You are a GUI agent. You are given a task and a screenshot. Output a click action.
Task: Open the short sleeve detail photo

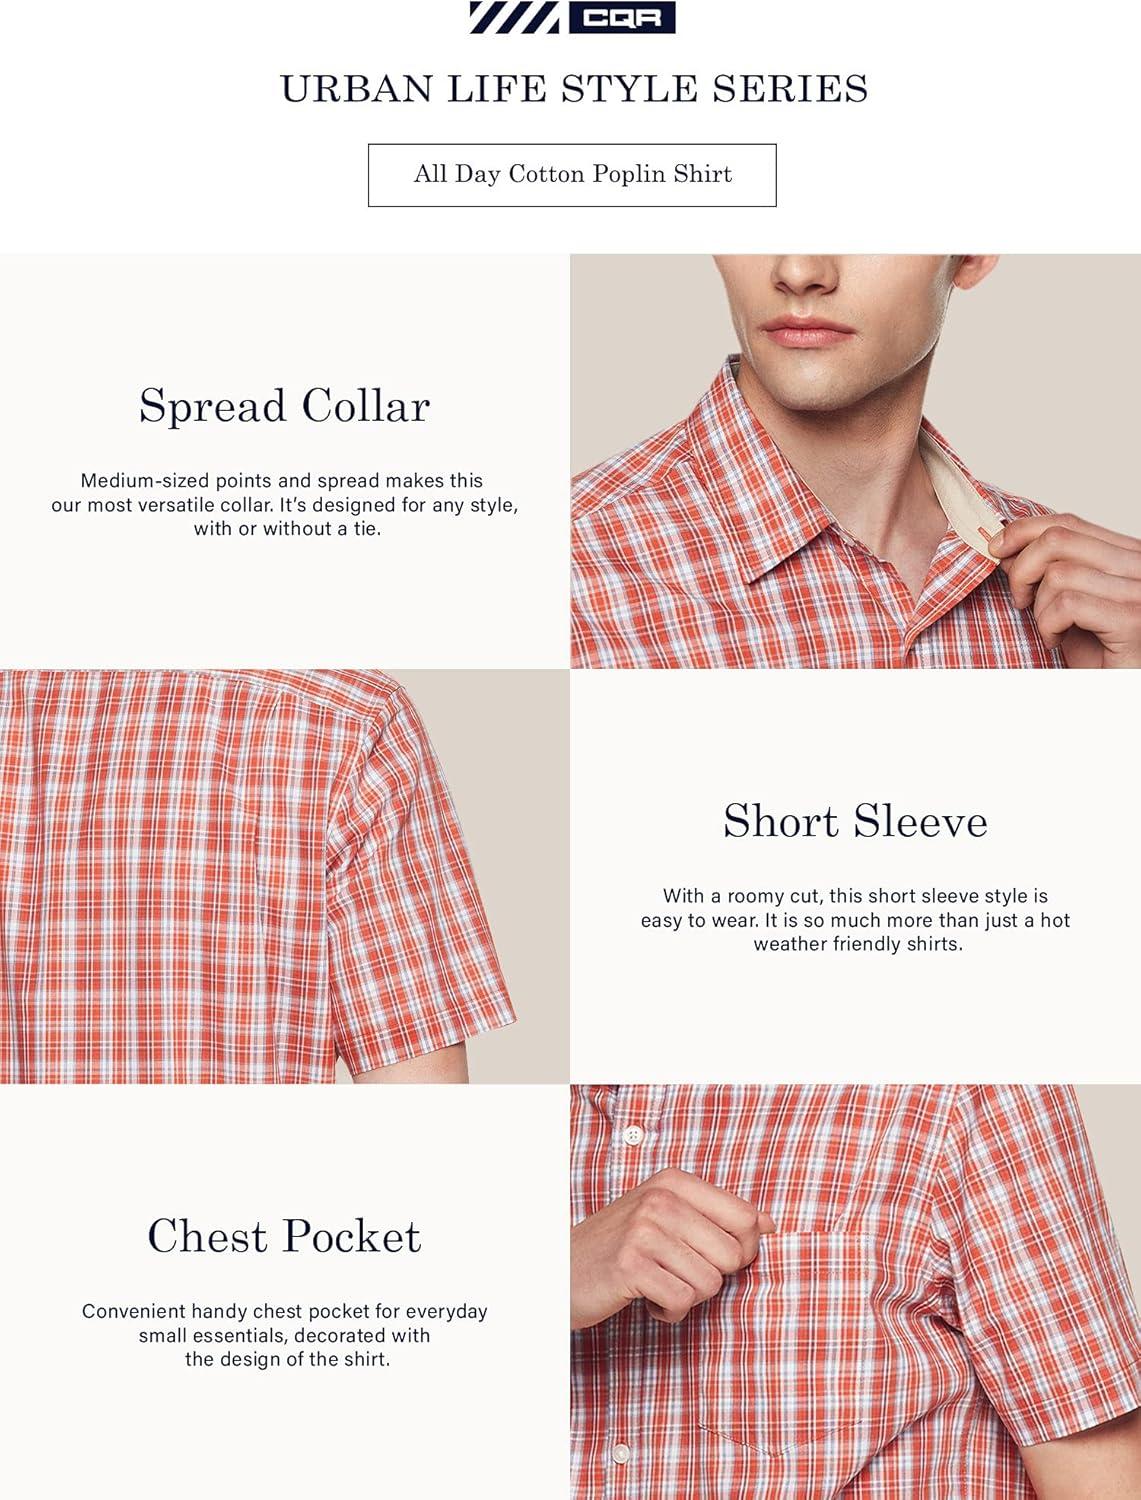[x=285, y=877]
